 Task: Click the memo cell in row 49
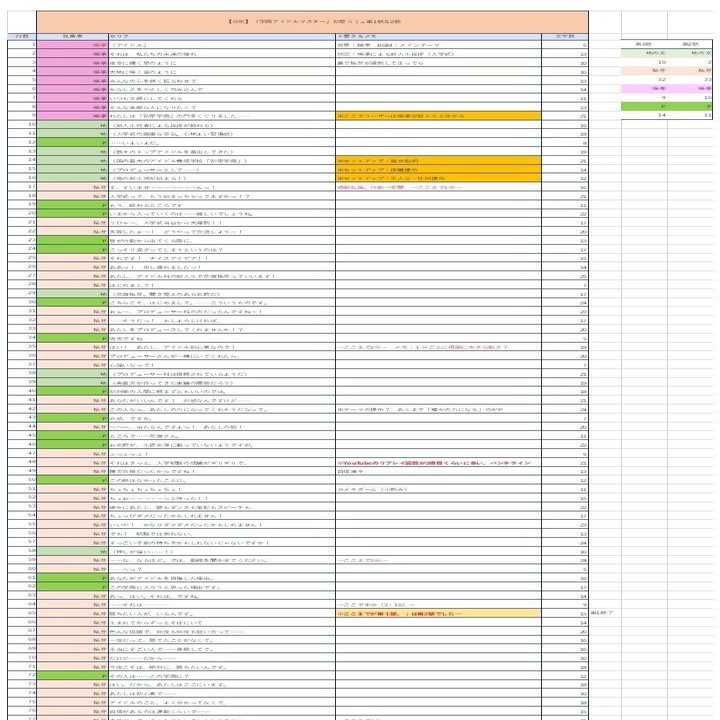[x=439, y=471]
